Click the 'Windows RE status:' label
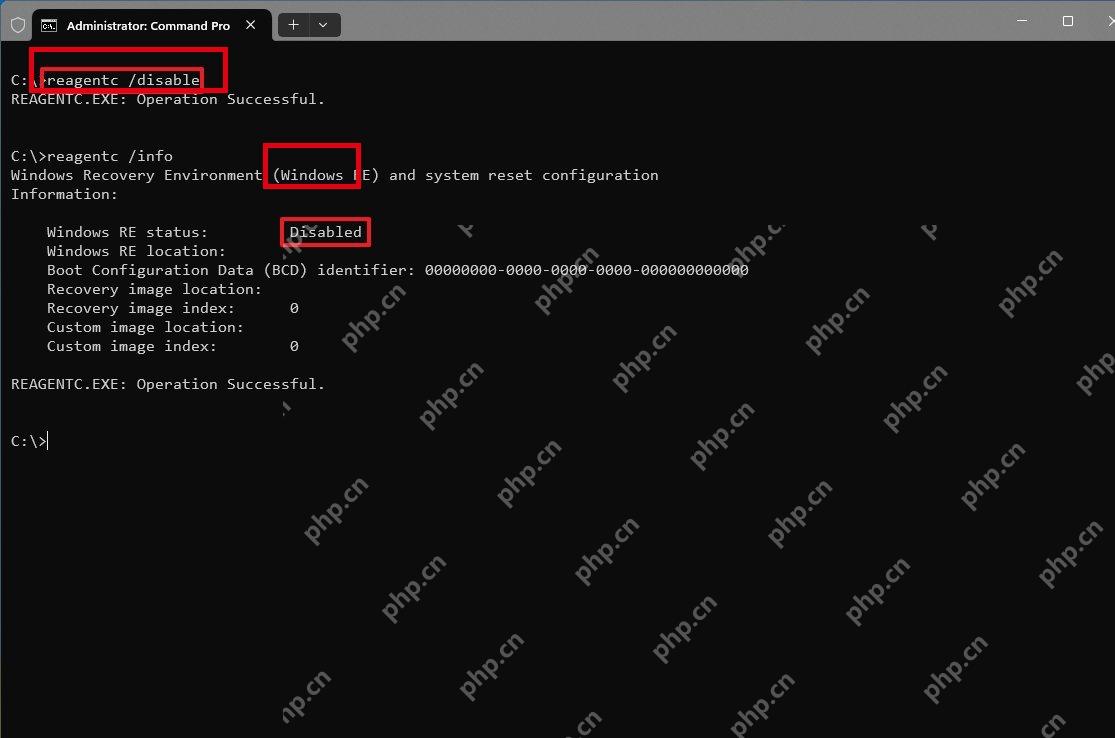1115x738 pixels. (x=127, y=232)
